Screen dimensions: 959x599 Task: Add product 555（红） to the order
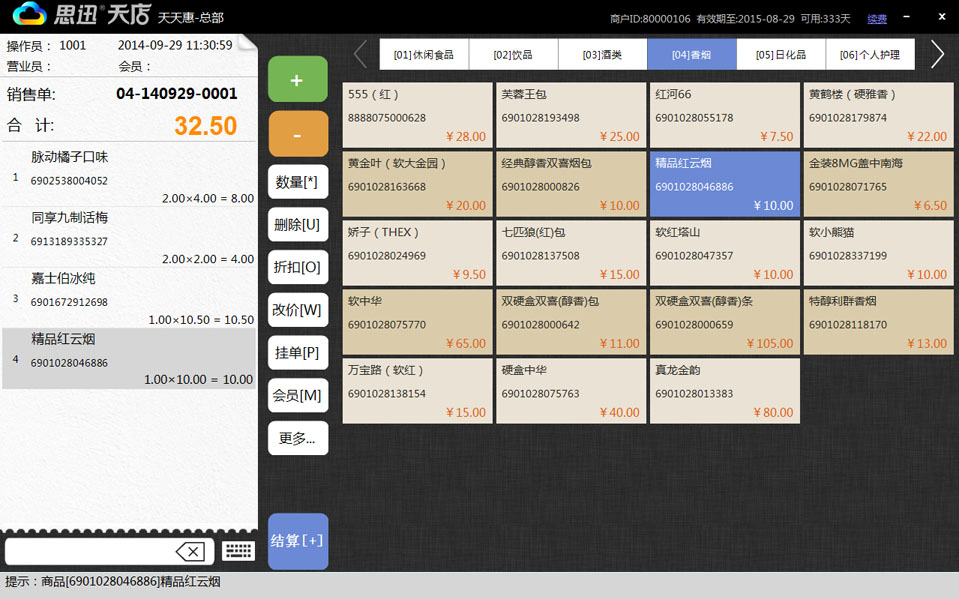click(418, 116)
